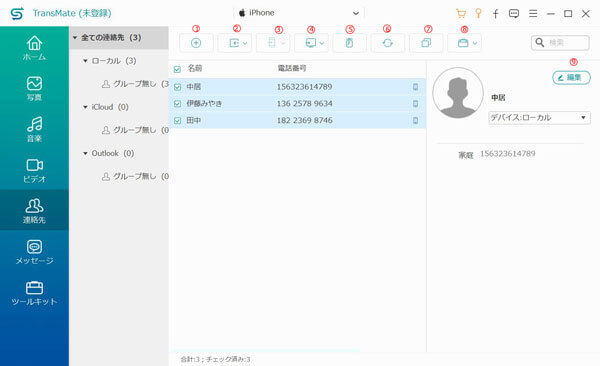Screen dimensions: 600x366
Task: Select グループ無し under iCloud
Action: (135, 130)
